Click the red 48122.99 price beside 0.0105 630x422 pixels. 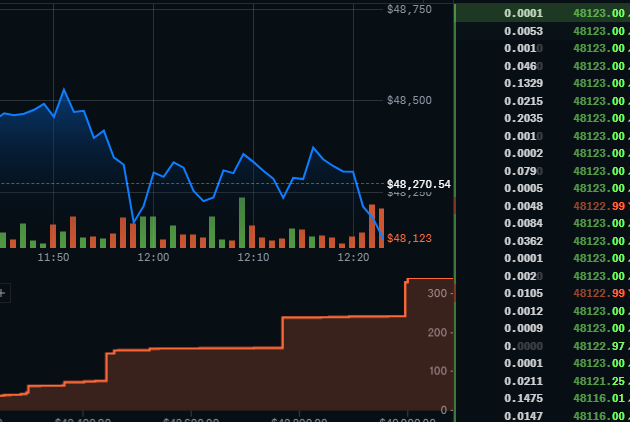[x=599, y=293]
